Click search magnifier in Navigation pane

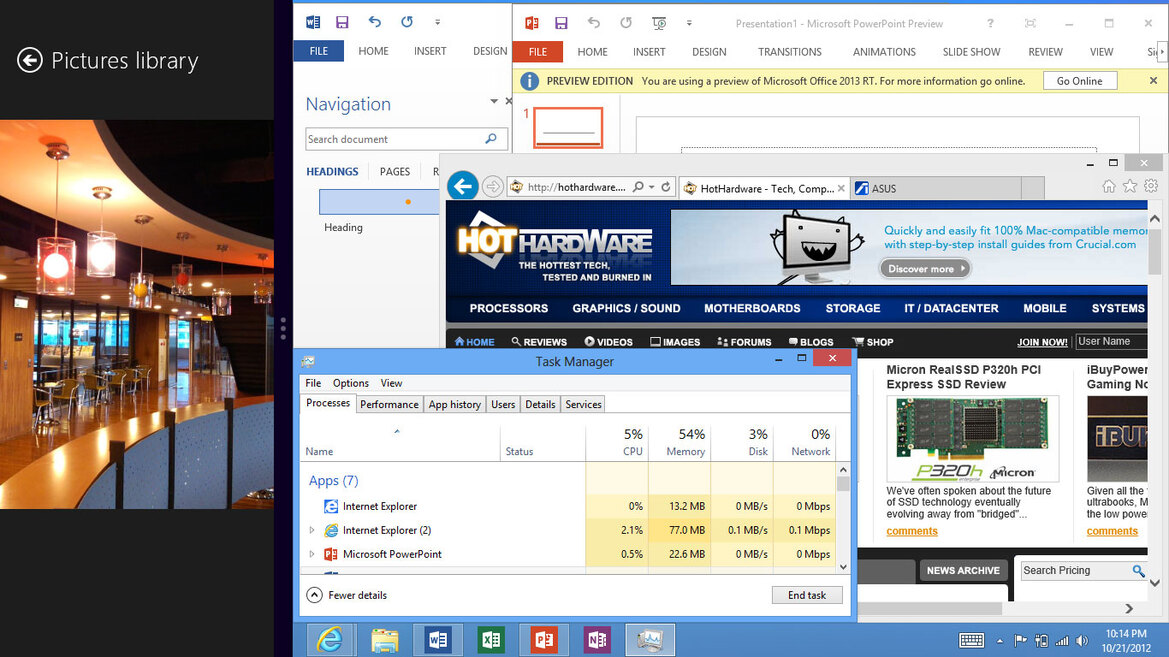[x=491, y=139]
